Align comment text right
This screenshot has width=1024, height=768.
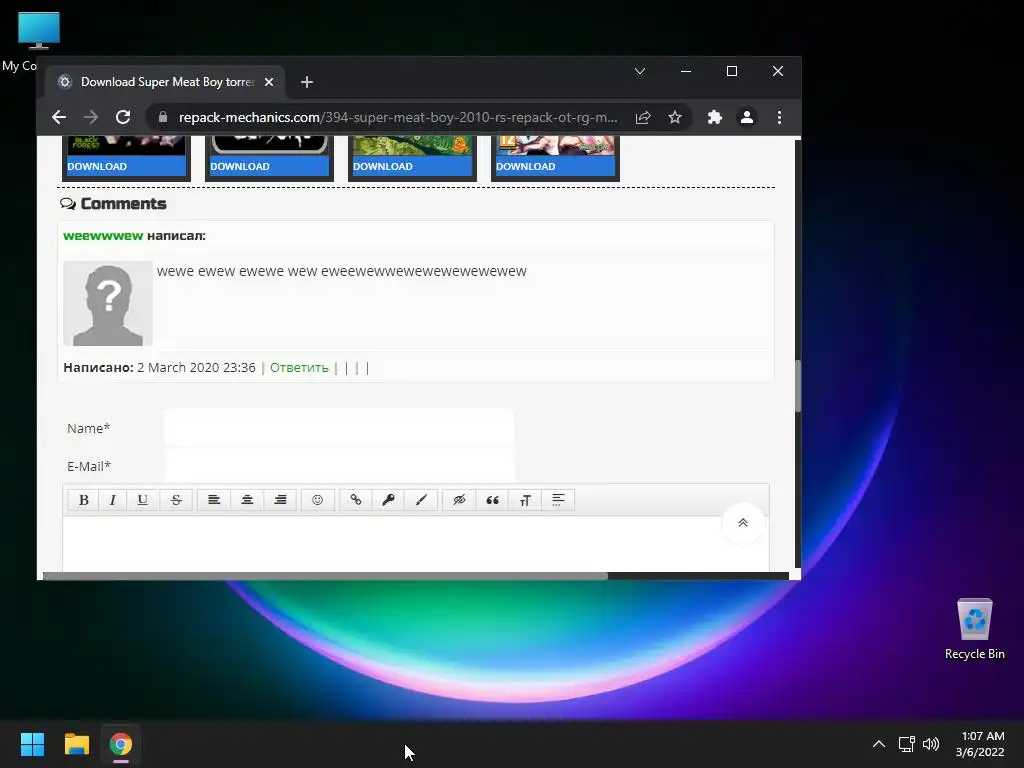280,500
